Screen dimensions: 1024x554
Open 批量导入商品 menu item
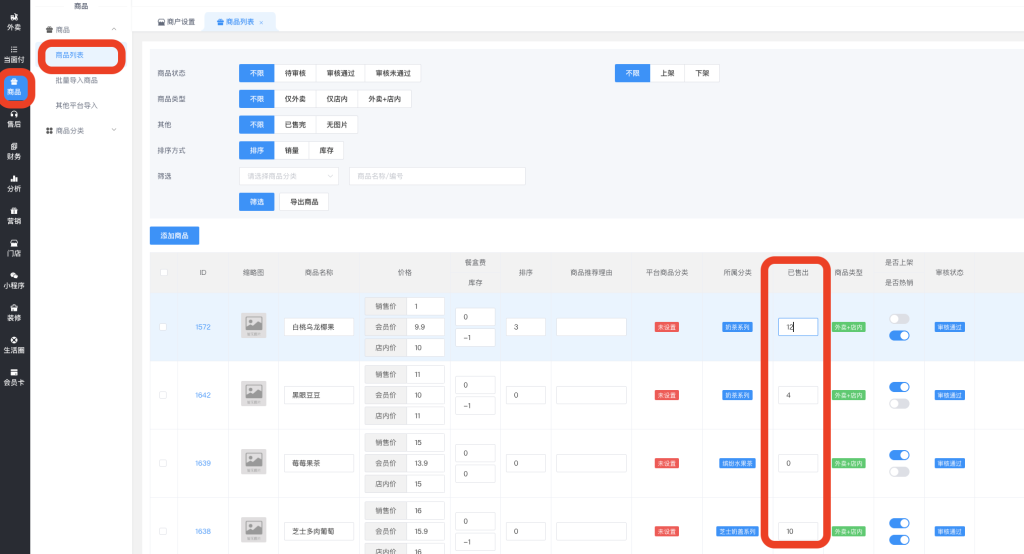(x=77, y=80)
